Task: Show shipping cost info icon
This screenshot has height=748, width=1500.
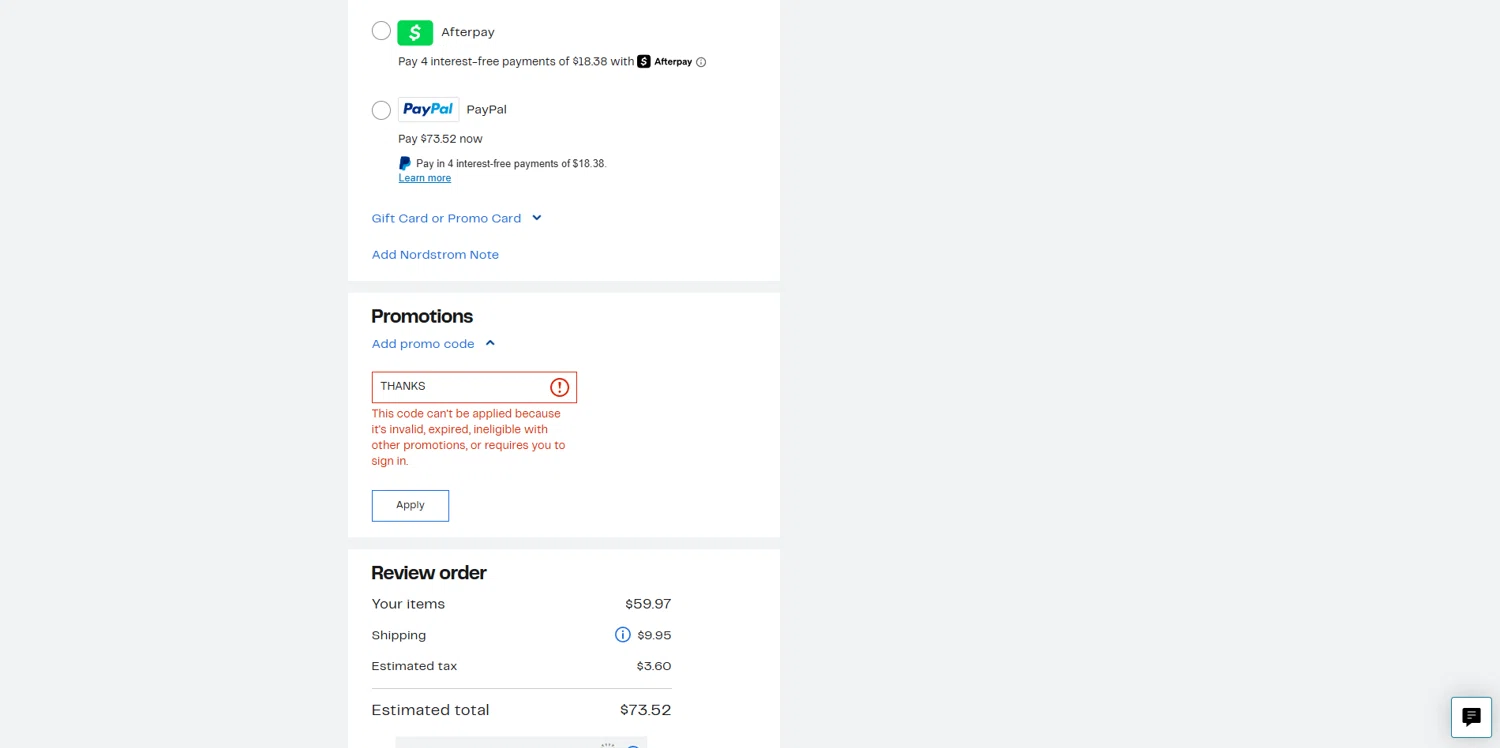Action: point(623,635)
